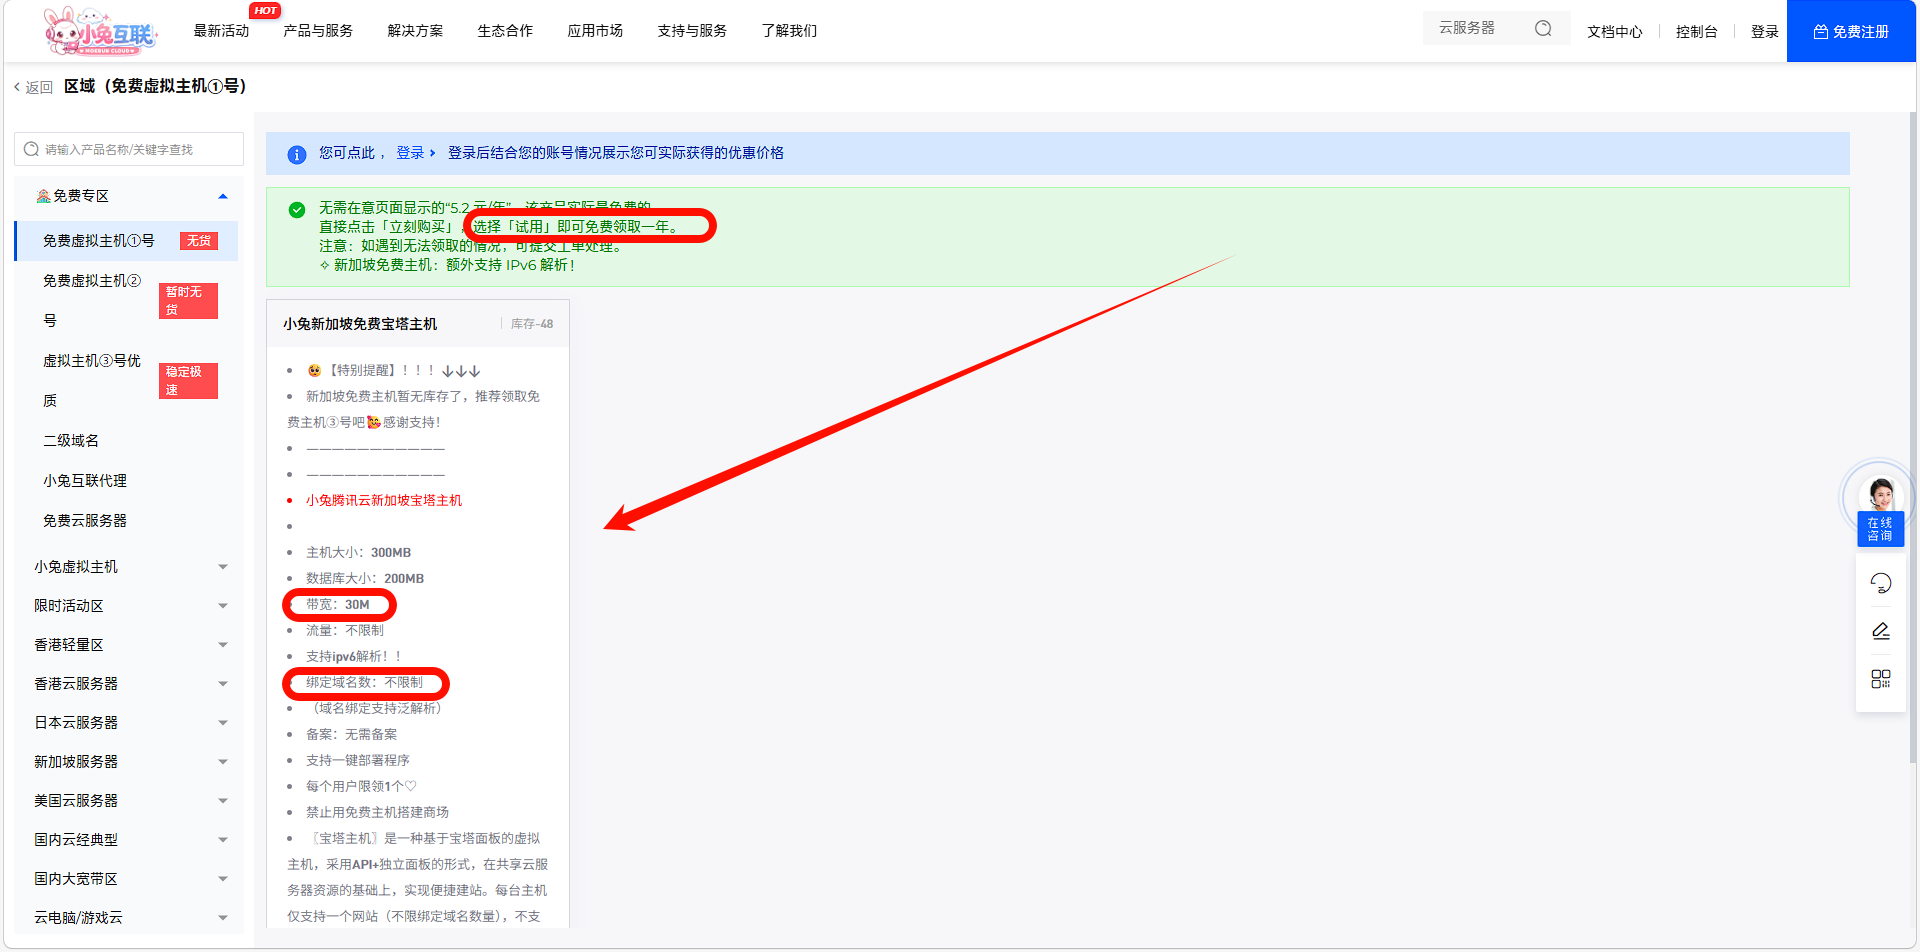This screenshot has height=952, width=1920.
Task: Click the 小兔互联 rabbit logo
Action: [x=100, y=31]
